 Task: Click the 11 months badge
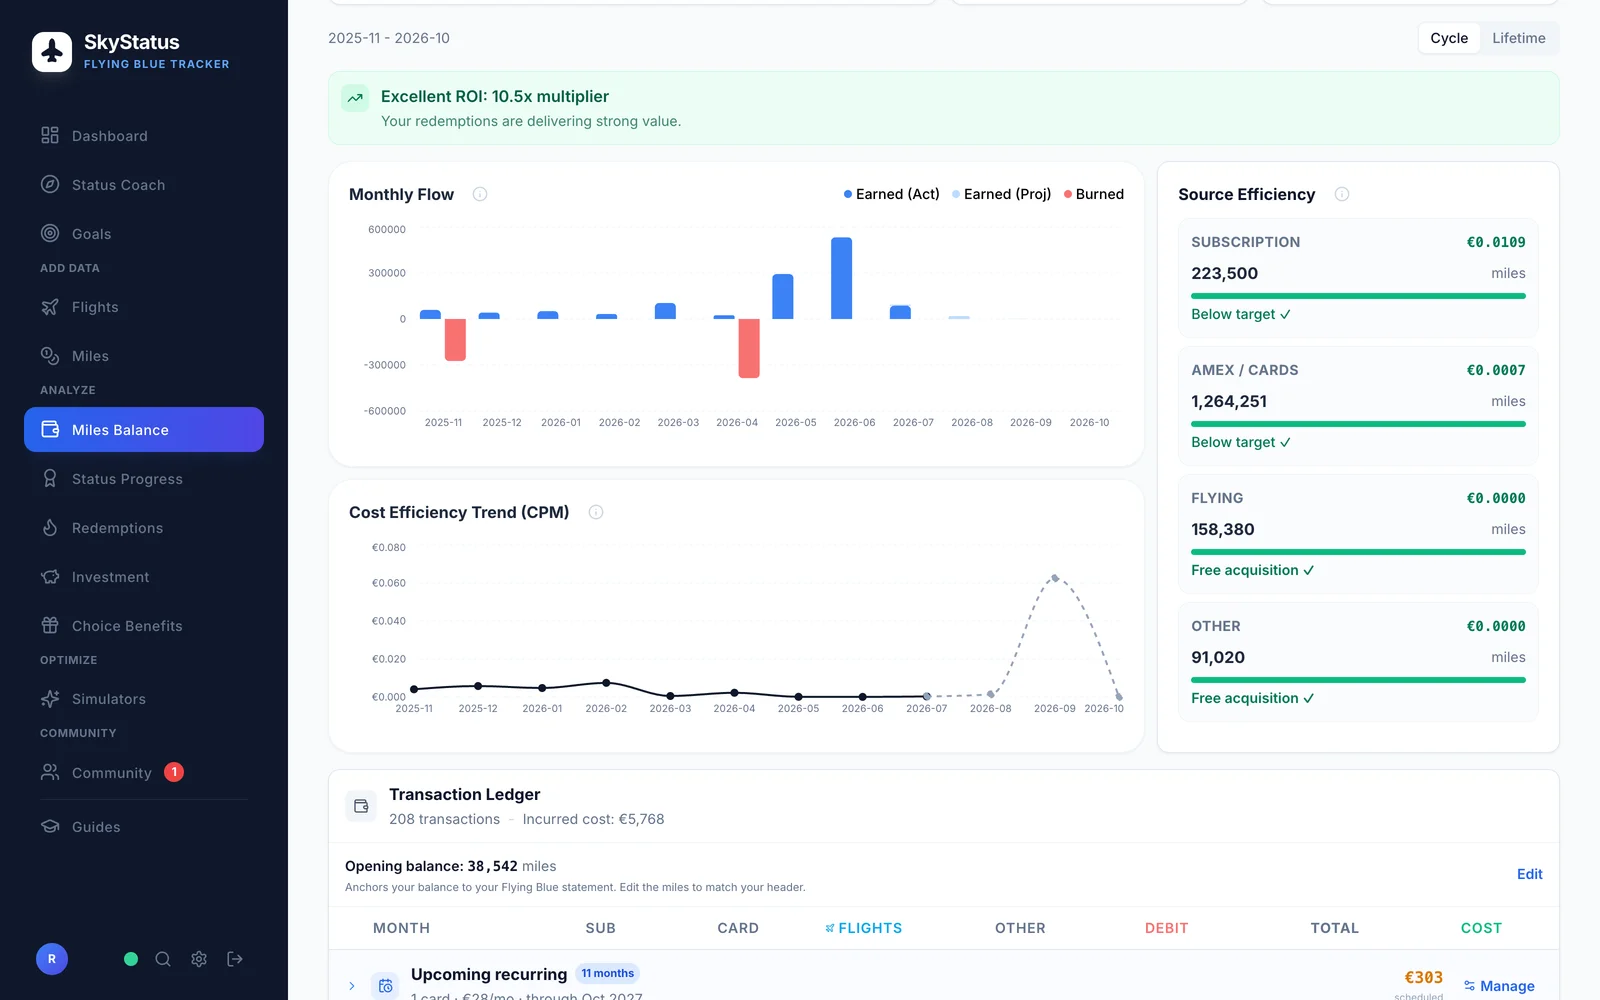click(608, 973)
